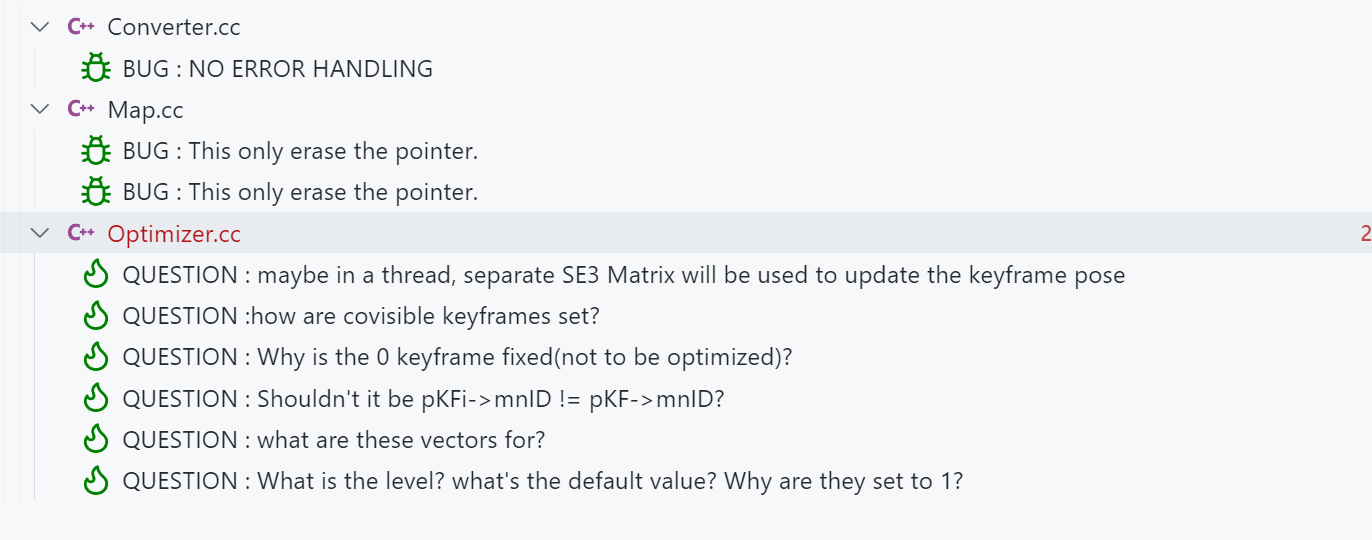Jump to 'What is the level' question
The image size is (1372, 540).
point(542,481)
